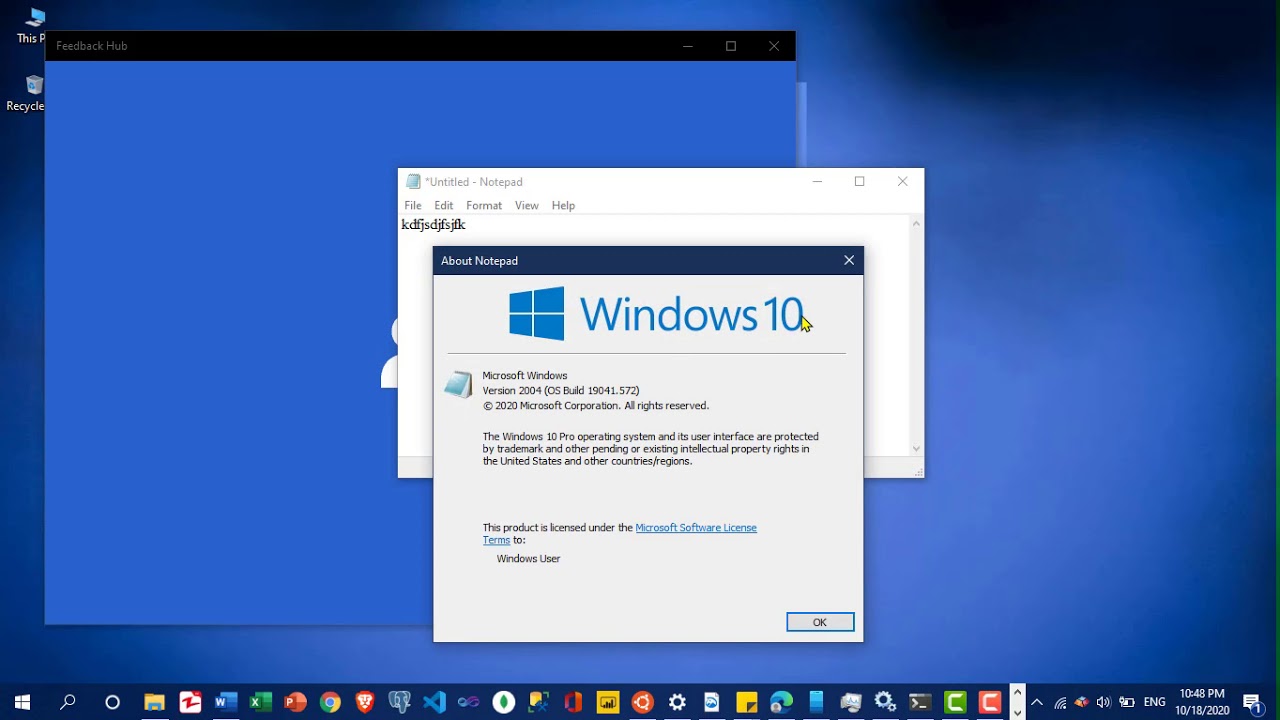Open Brave browser from taskbar
The image size is (1280, 720).
(364, 702)
